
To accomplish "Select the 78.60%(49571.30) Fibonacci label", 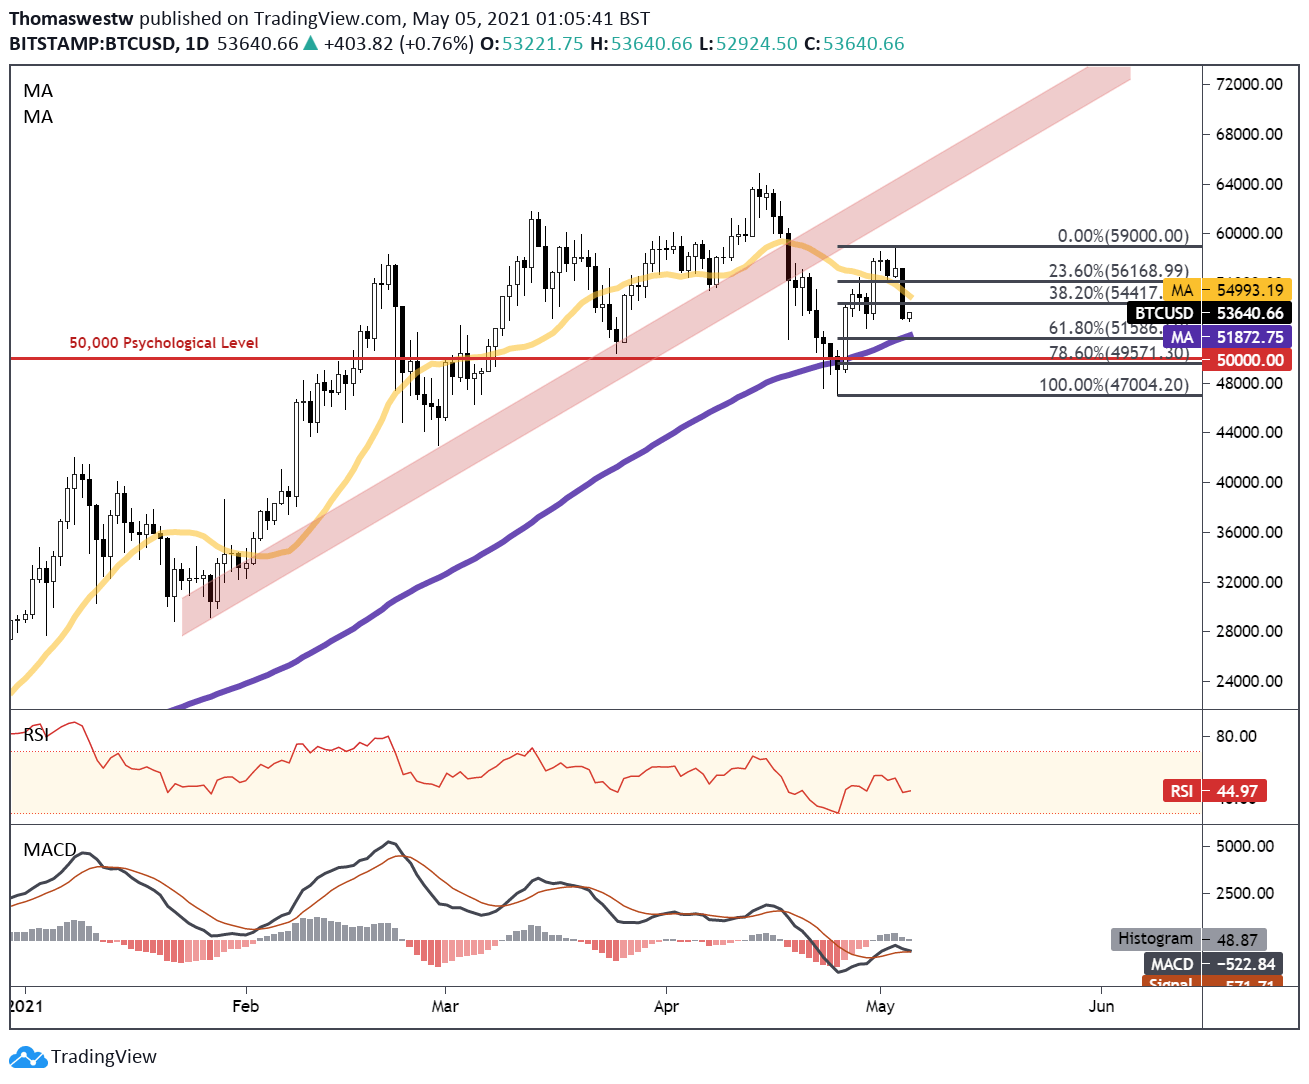I will (1118, 353).
